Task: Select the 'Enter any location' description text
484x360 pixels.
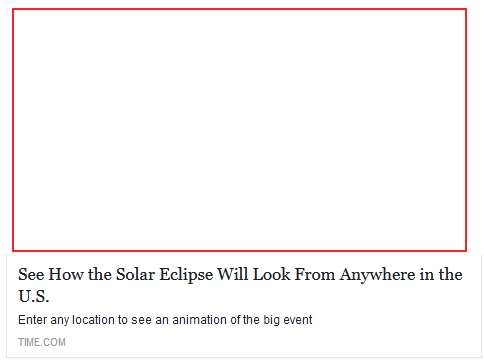Action: (165, 320)
